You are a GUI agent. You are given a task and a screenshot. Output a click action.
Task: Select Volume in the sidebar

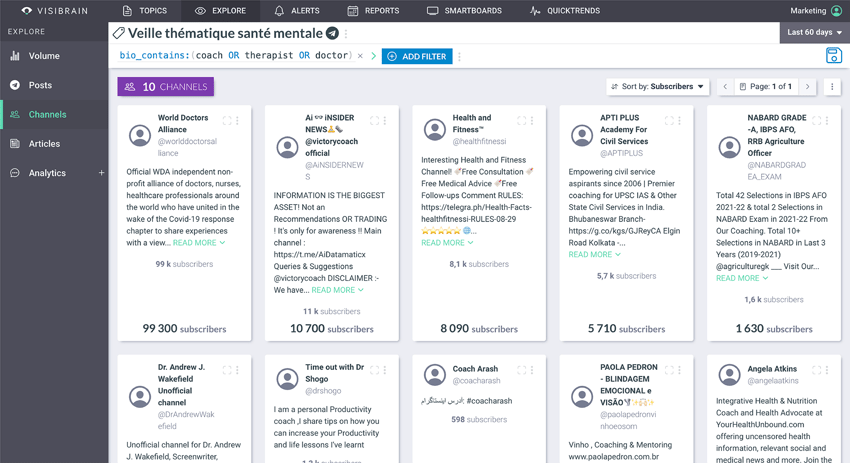click(x=54, y=56)
